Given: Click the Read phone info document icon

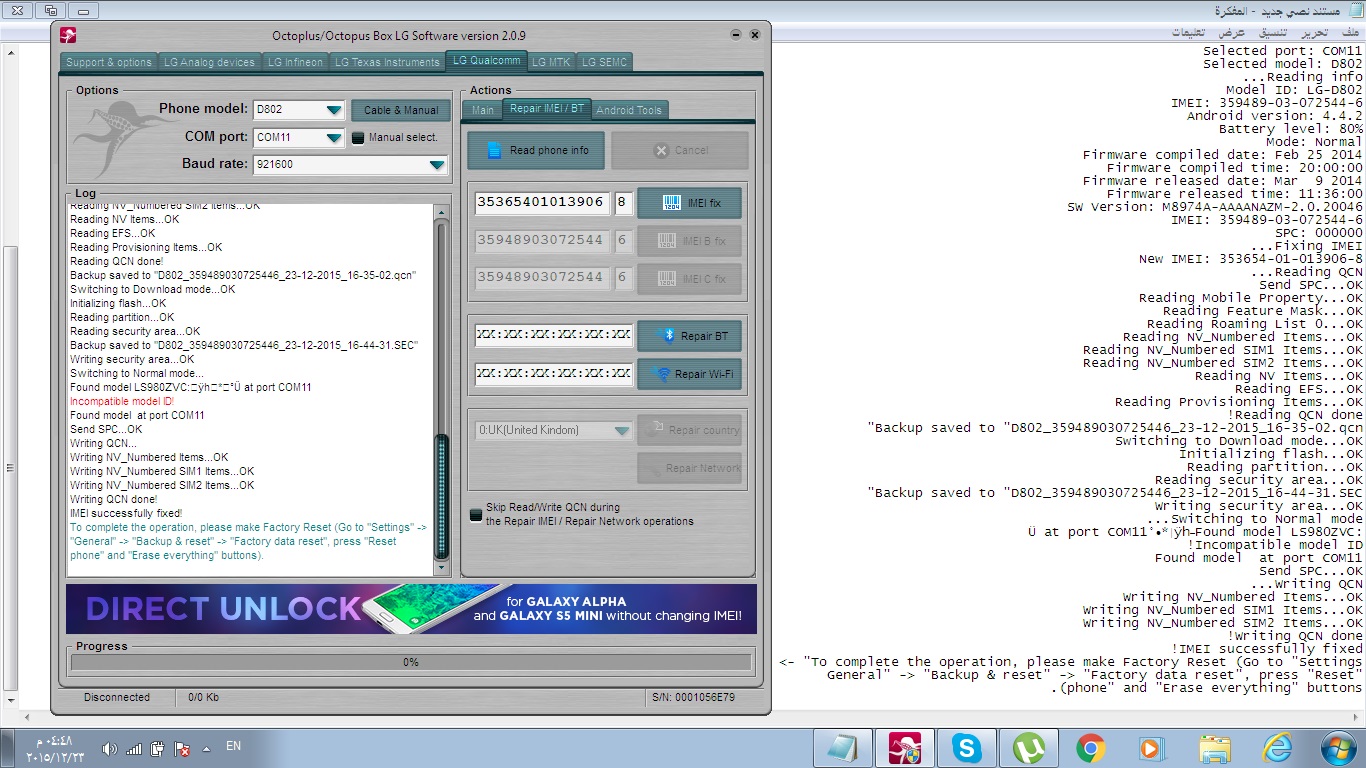Looking at the screenshot, I should pos(493,150).
